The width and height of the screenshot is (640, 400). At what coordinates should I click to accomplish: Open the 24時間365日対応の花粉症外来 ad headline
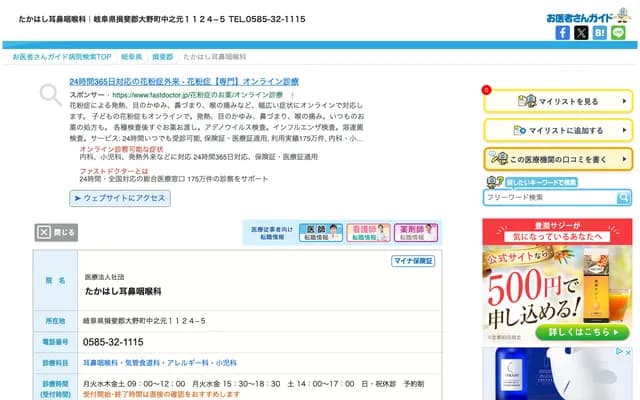(x=184, y=82)
